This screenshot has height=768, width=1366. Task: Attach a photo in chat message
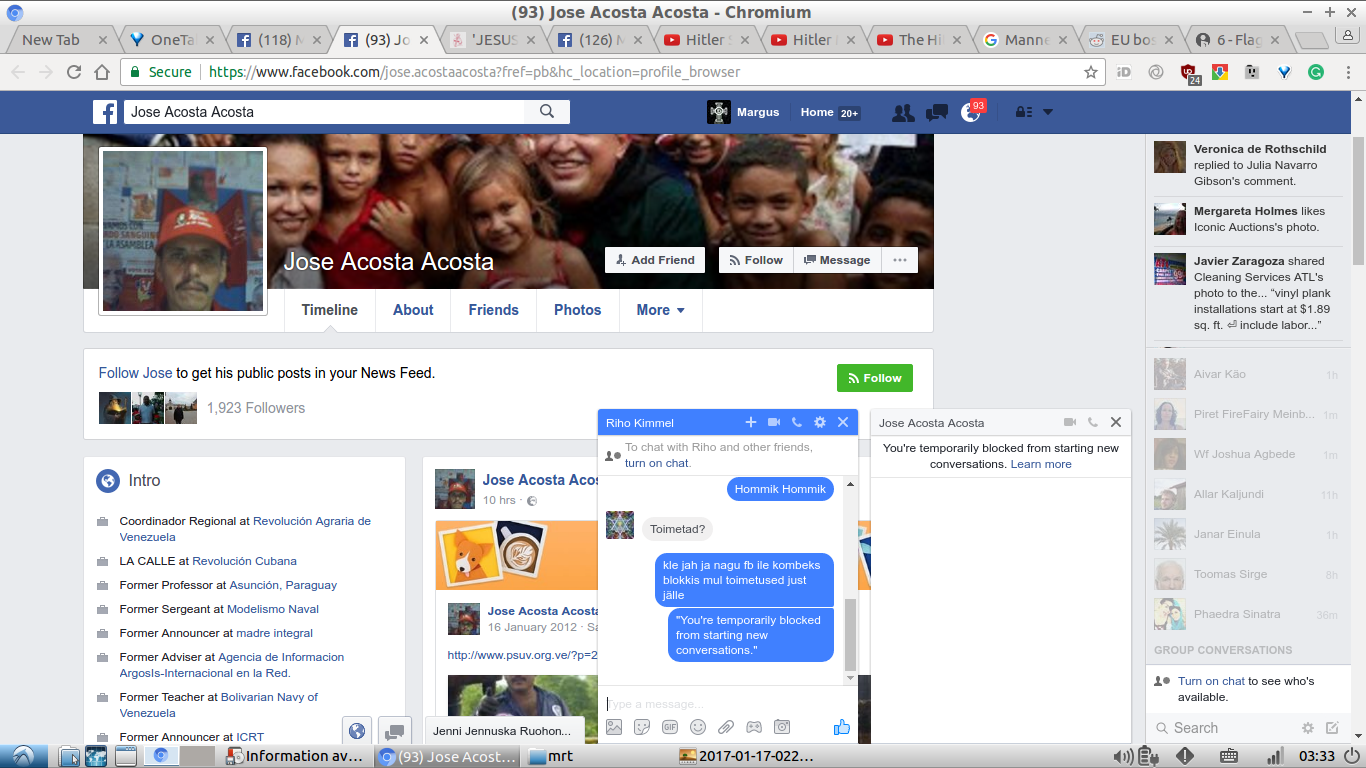pos(614,727)
